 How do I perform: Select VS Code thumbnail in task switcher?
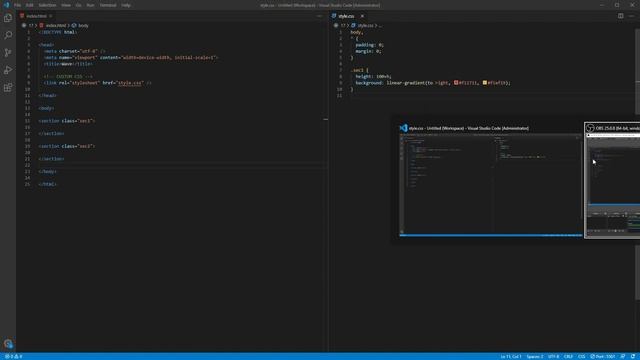coord(491,185)
